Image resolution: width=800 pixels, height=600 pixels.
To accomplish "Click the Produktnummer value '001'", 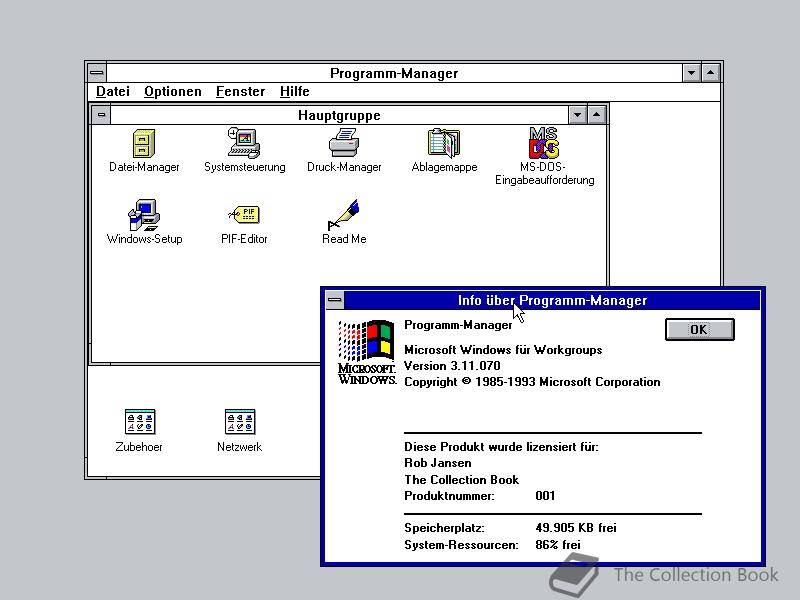I will [x=545, y=496].
